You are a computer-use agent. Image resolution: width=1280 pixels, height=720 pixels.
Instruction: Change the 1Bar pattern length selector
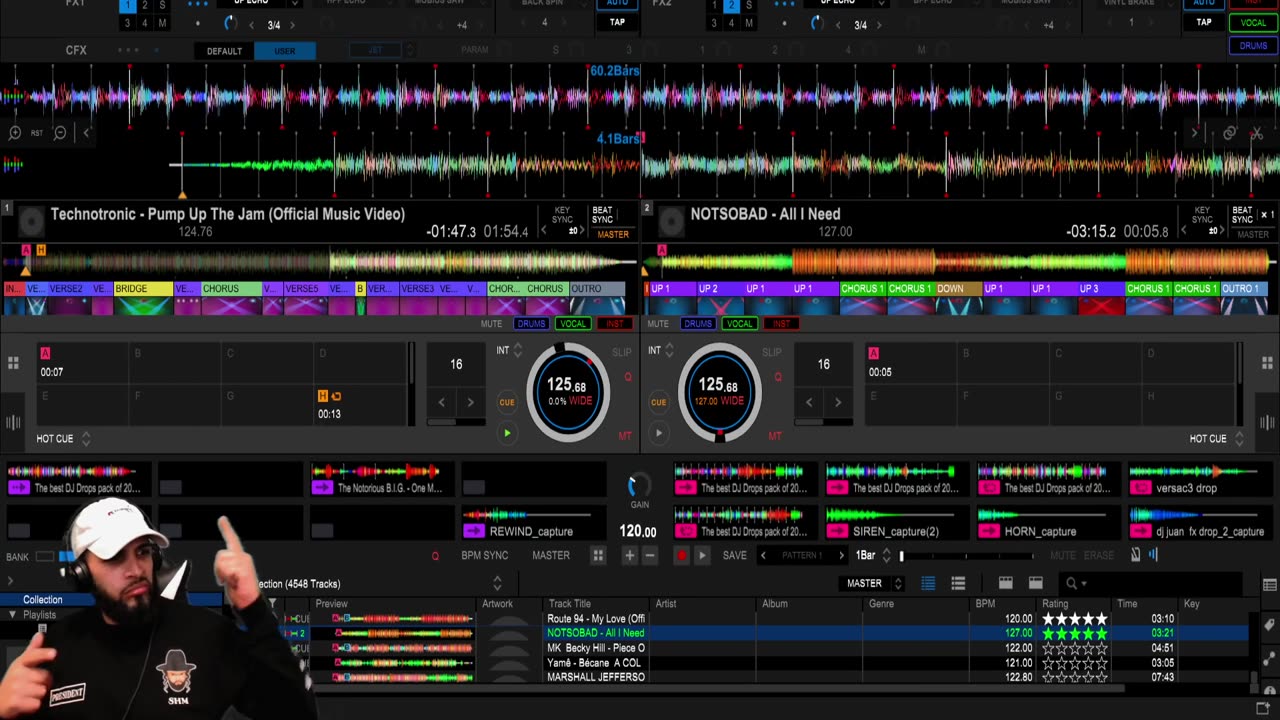pos(866,556)
